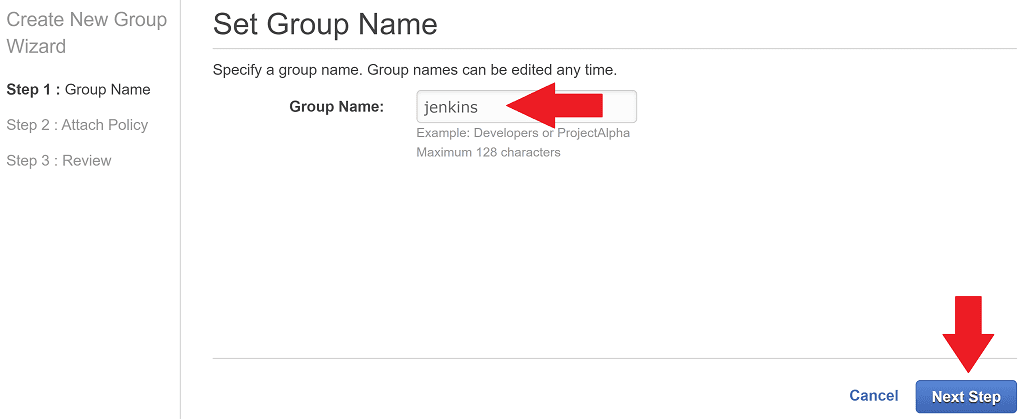Viewport: 1024px width, 419px height.
Task: Click the Create New Group Wizard title
Action: click(x=86, y=33)
